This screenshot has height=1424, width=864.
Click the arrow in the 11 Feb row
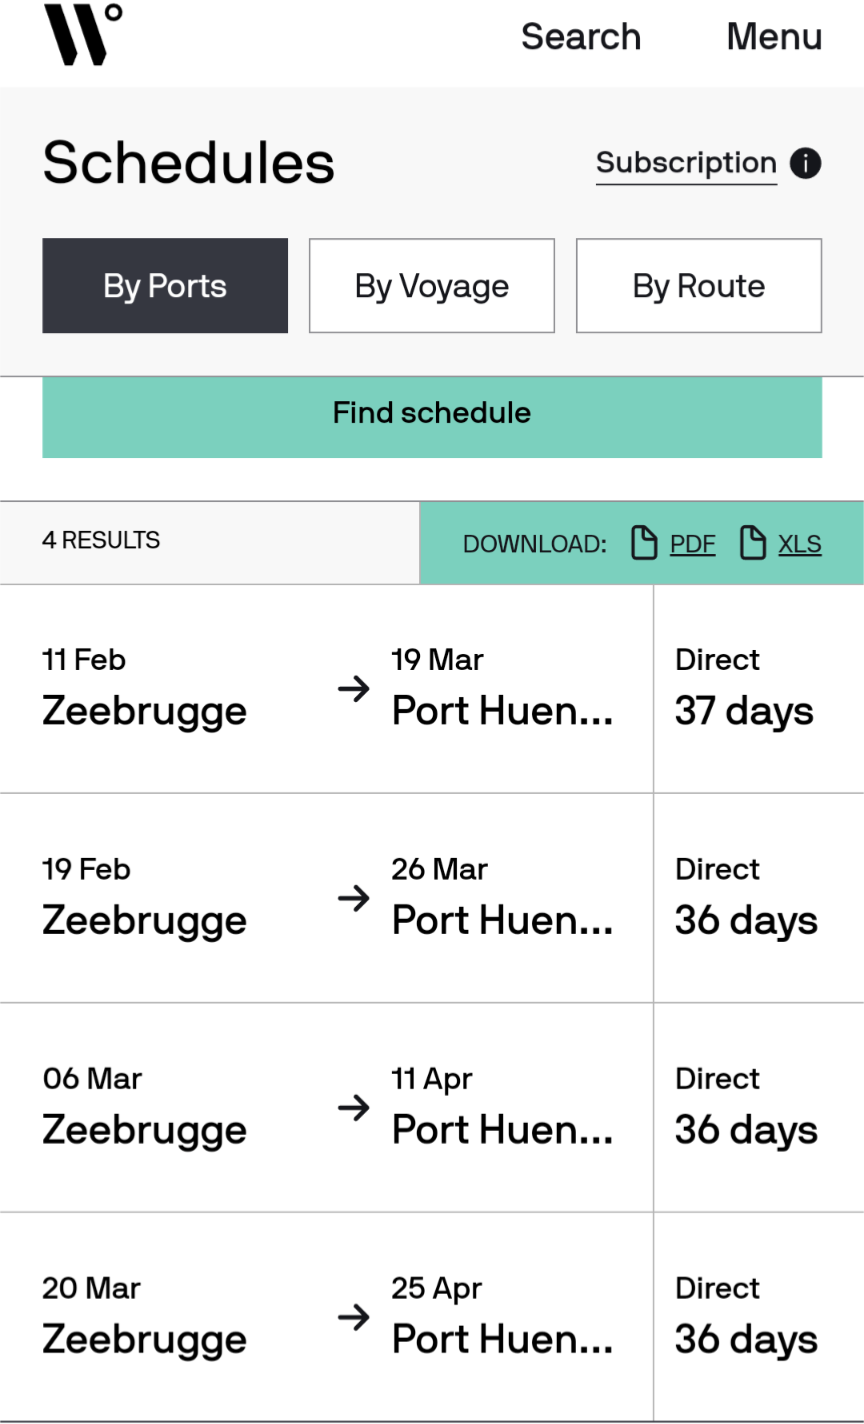coord(353,689)
